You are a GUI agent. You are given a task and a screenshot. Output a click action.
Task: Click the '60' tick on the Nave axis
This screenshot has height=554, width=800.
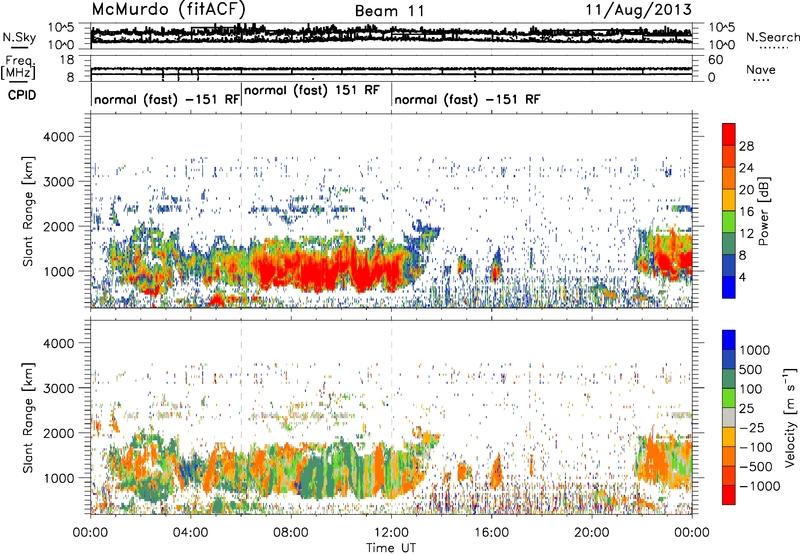(x=715, y=60)
